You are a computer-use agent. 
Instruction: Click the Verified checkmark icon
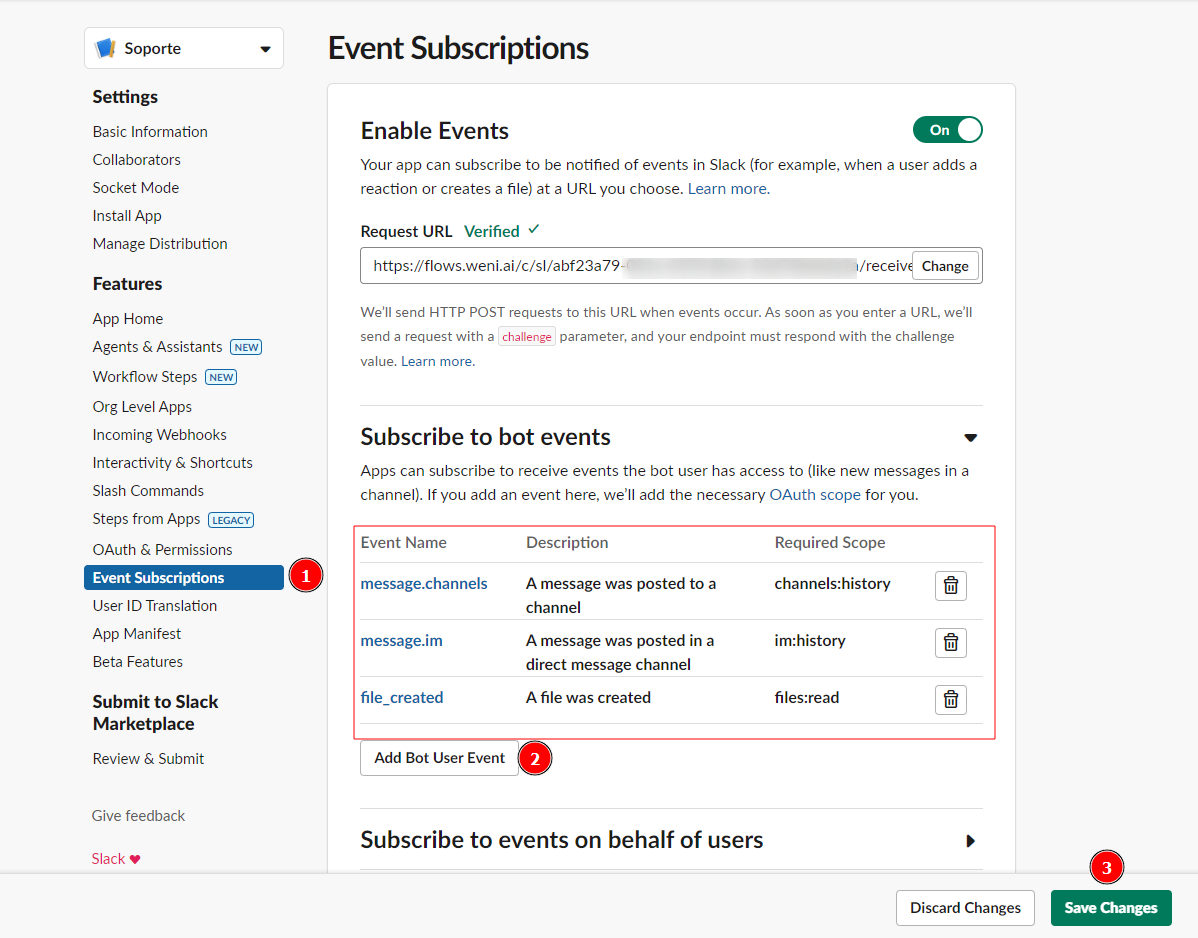click(534, 229)
